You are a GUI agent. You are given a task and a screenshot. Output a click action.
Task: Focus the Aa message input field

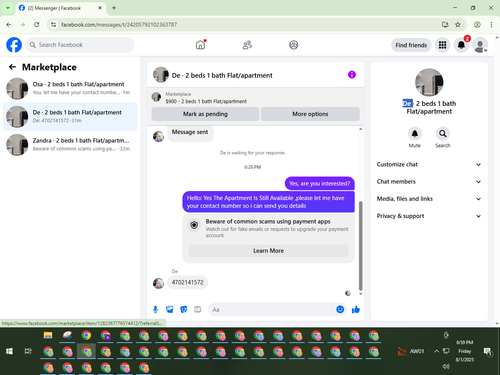tap(272, 310)
